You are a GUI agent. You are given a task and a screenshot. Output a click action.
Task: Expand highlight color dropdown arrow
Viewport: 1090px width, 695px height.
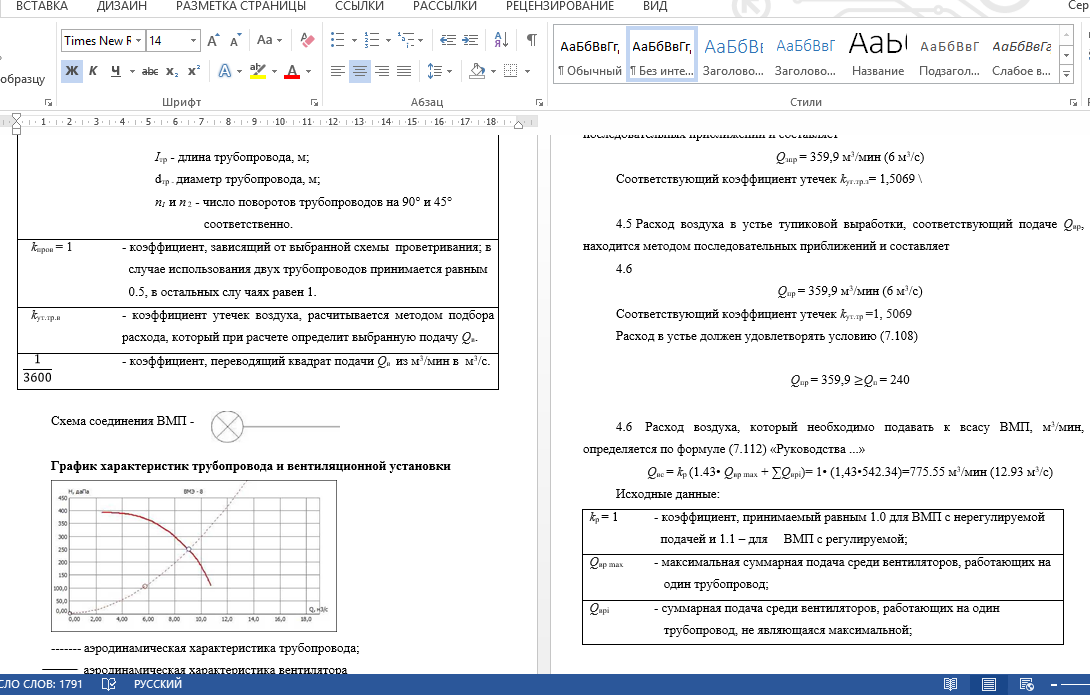coord(275,71)
